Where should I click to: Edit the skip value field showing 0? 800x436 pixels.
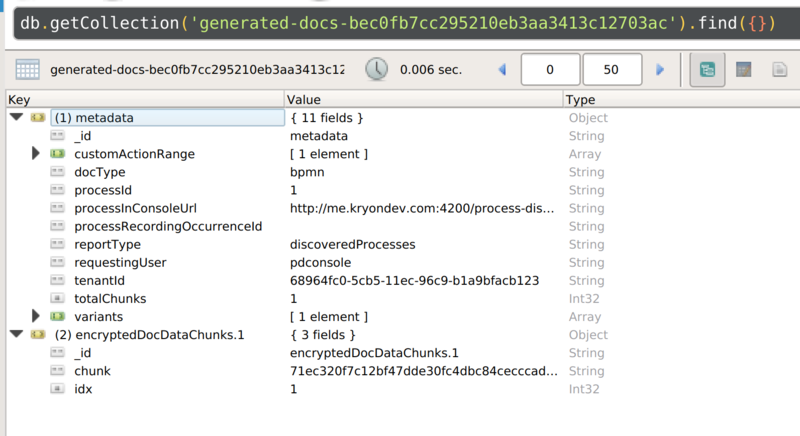coord(550,69)
